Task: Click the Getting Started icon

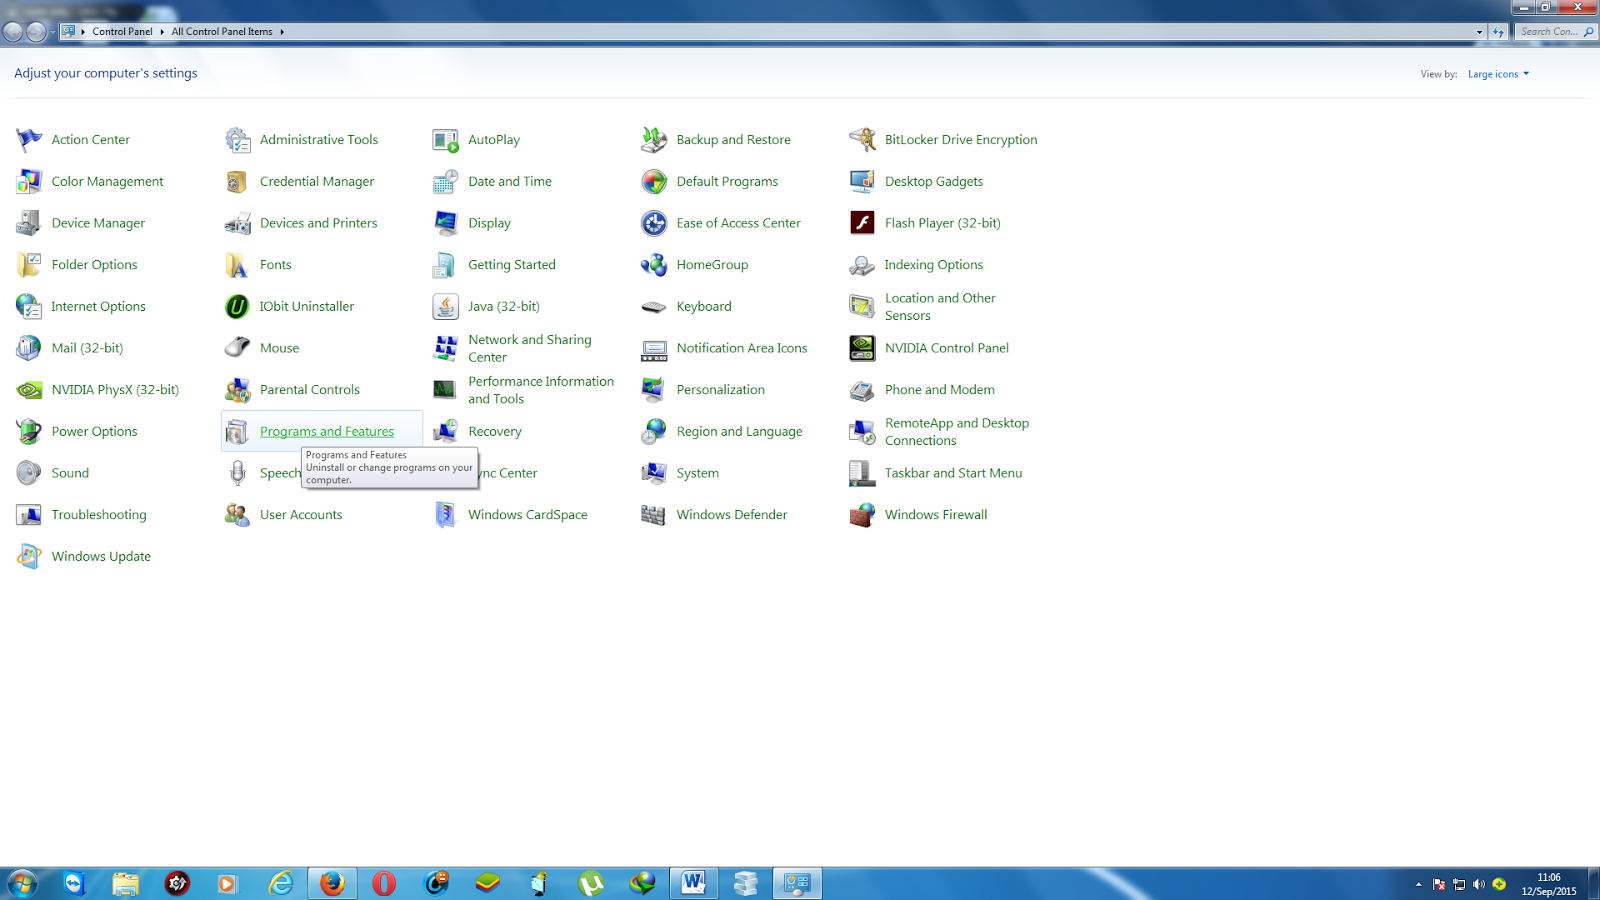Action: 445,265
